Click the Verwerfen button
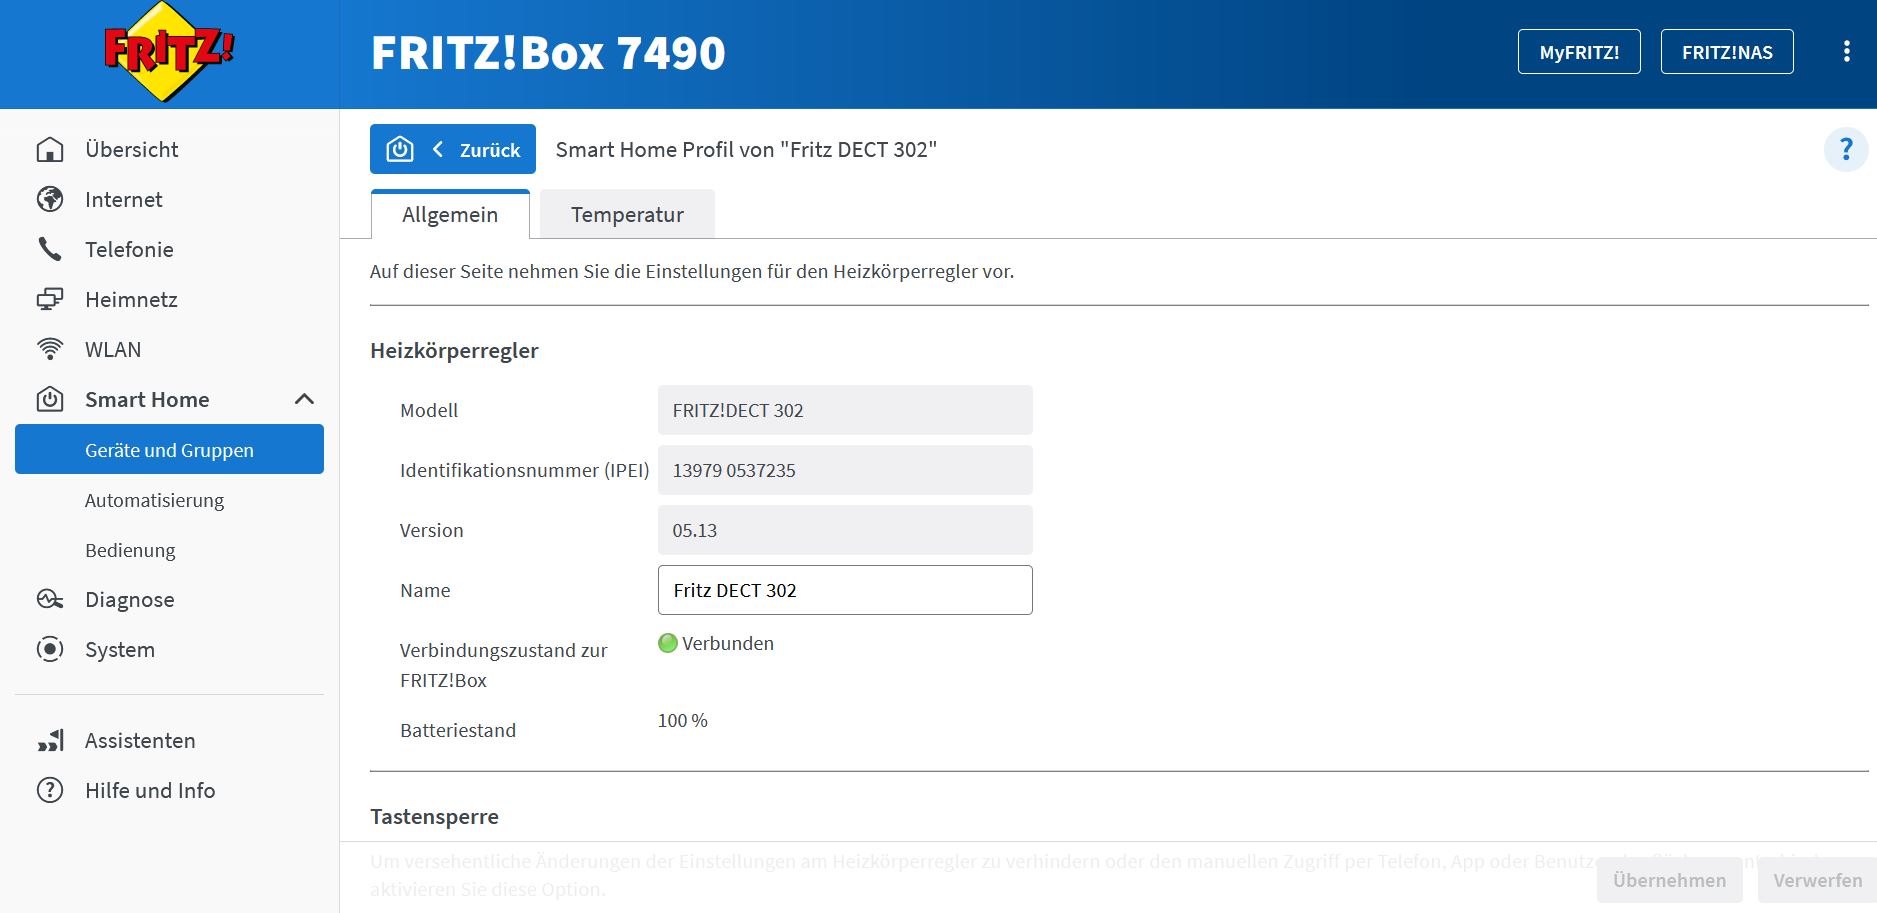This screenshot has width=1877, height=913. [x=1817, y=880]
